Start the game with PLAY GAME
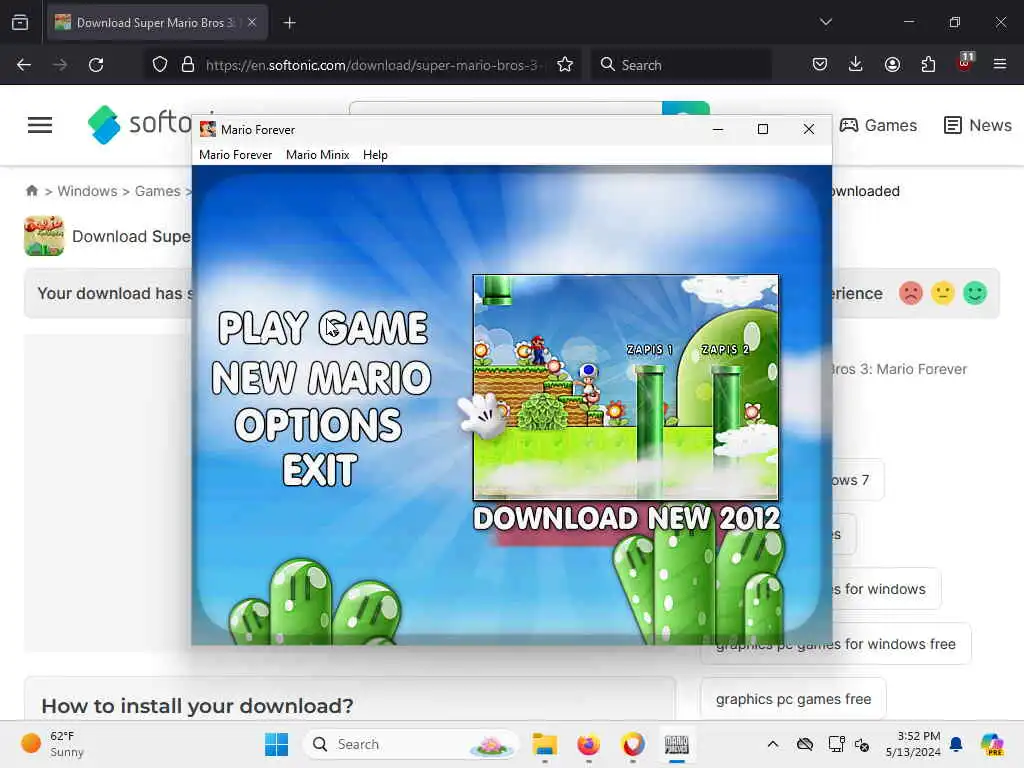Image resolution: width=1024 pixels, height=768 pixels. tap(323, 327)
